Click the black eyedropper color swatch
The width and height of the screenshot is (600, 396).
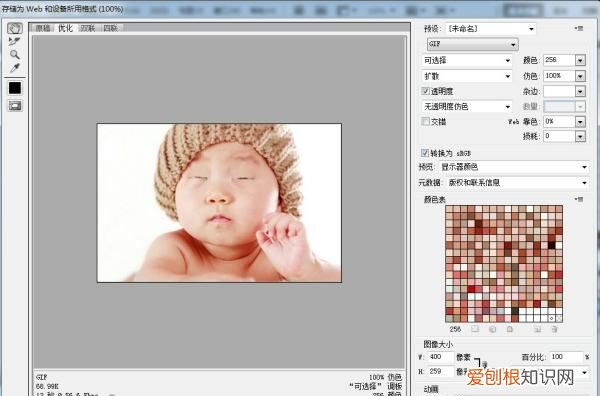point(15,88)
